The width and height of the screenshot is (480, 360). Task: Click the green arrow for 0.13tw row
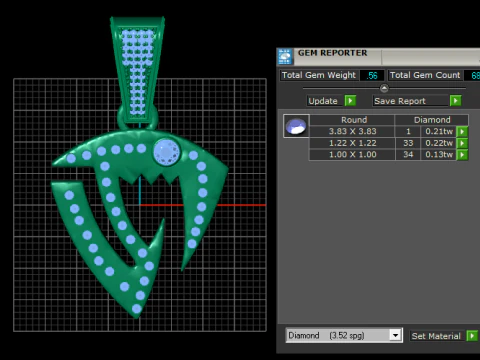462,155
